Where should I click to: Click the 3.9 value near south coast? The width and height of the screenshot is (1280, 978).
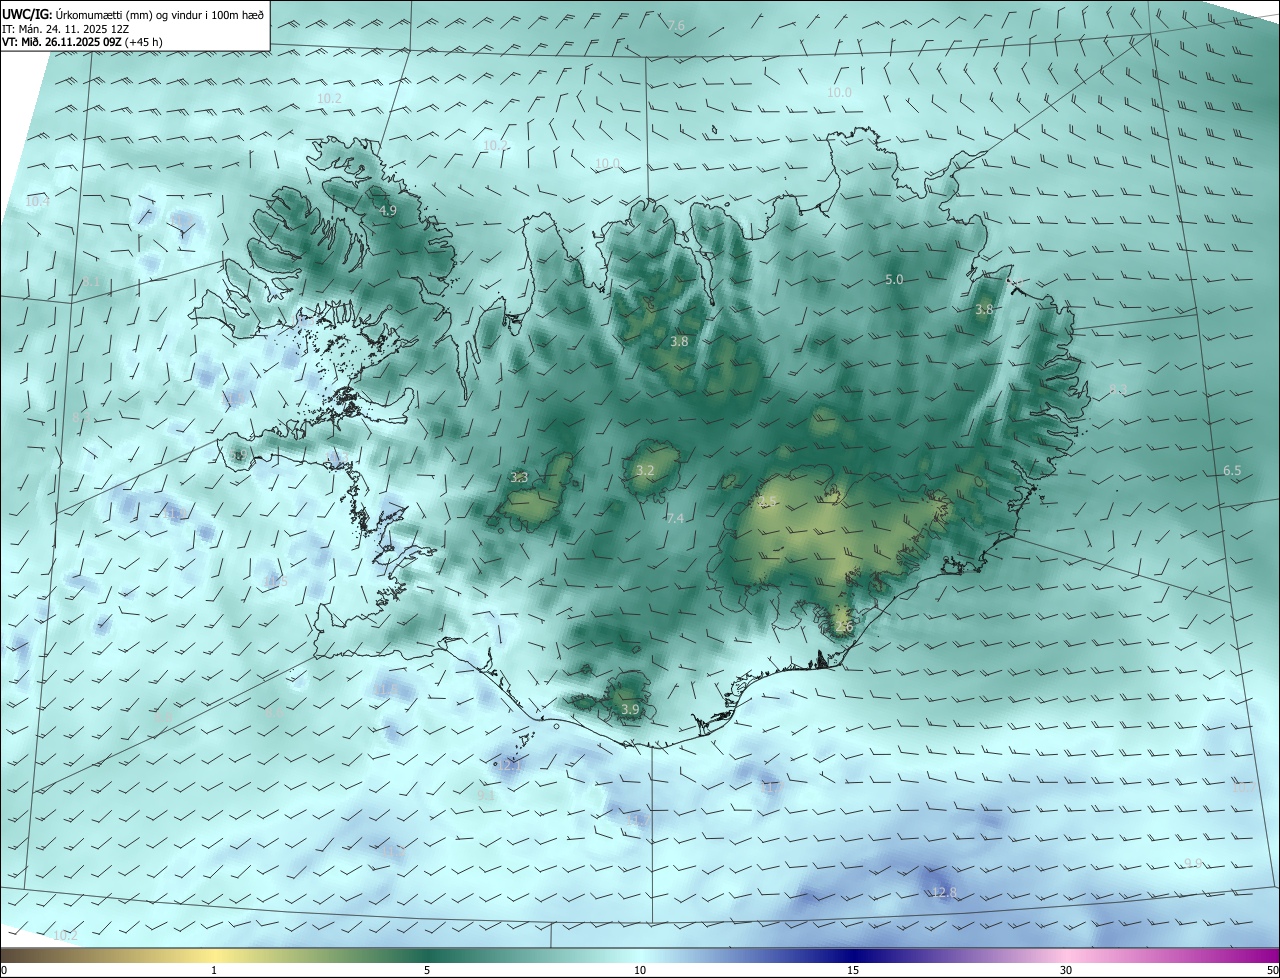[630, 710]
